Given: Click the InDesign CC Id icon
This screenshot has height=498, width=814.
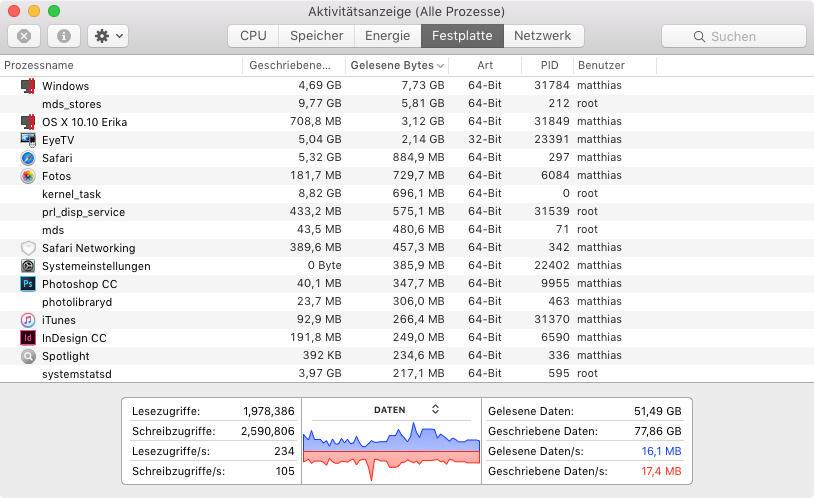Looking at the screenshot, I should (28, 338).
